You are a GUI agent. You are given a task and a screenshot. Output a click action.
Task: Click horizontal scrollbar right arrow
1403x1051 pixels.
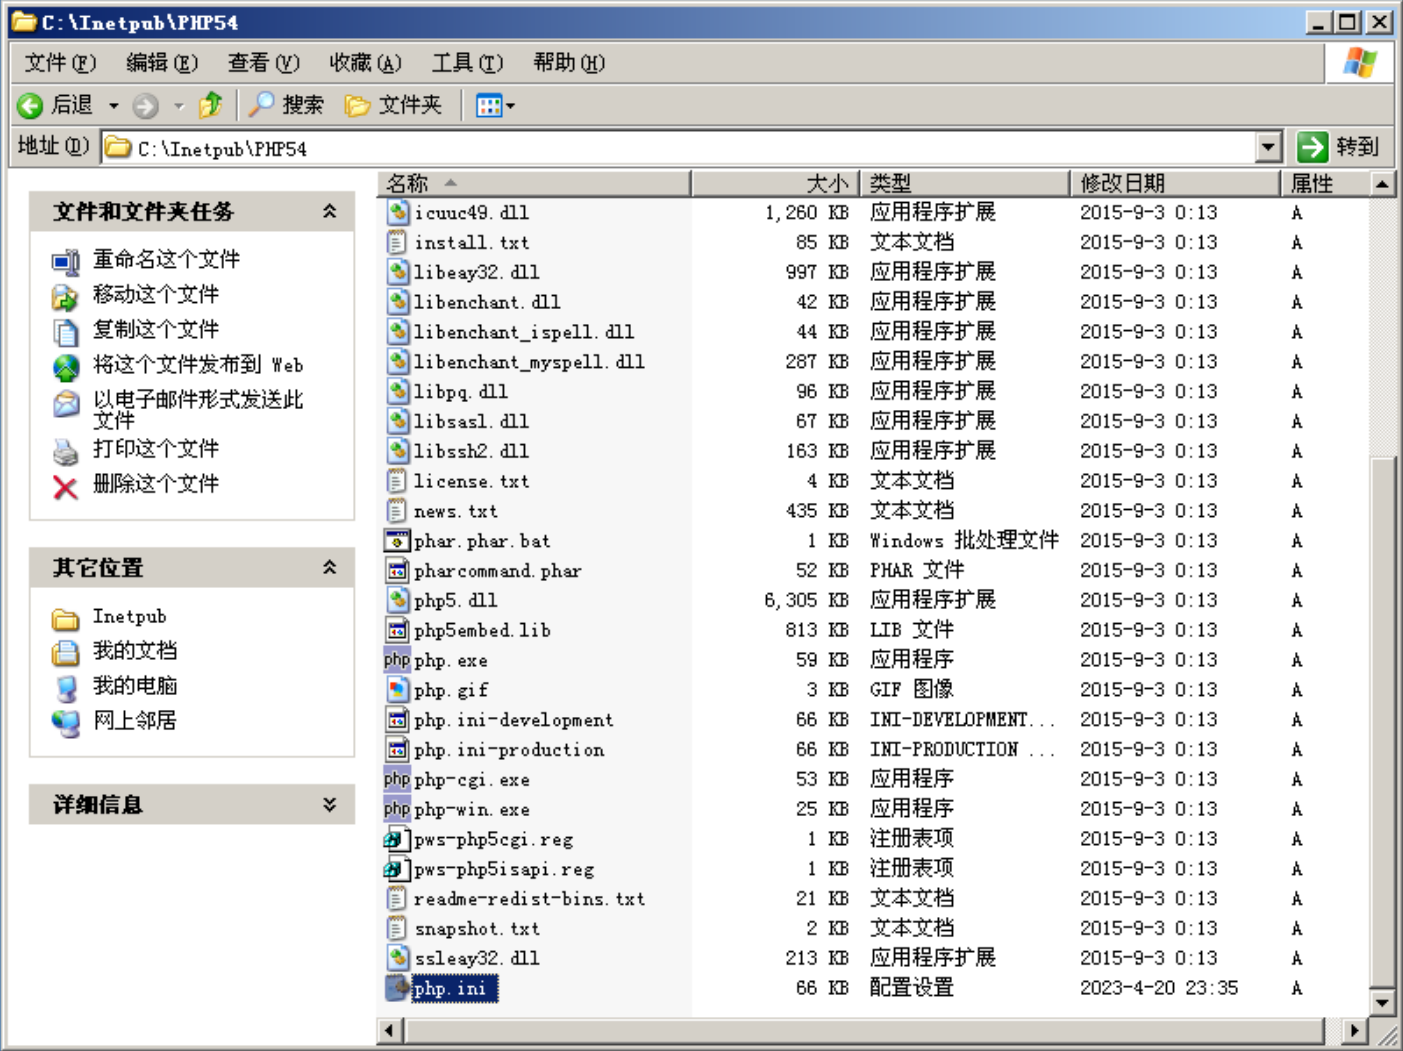click(1355, 1030)
